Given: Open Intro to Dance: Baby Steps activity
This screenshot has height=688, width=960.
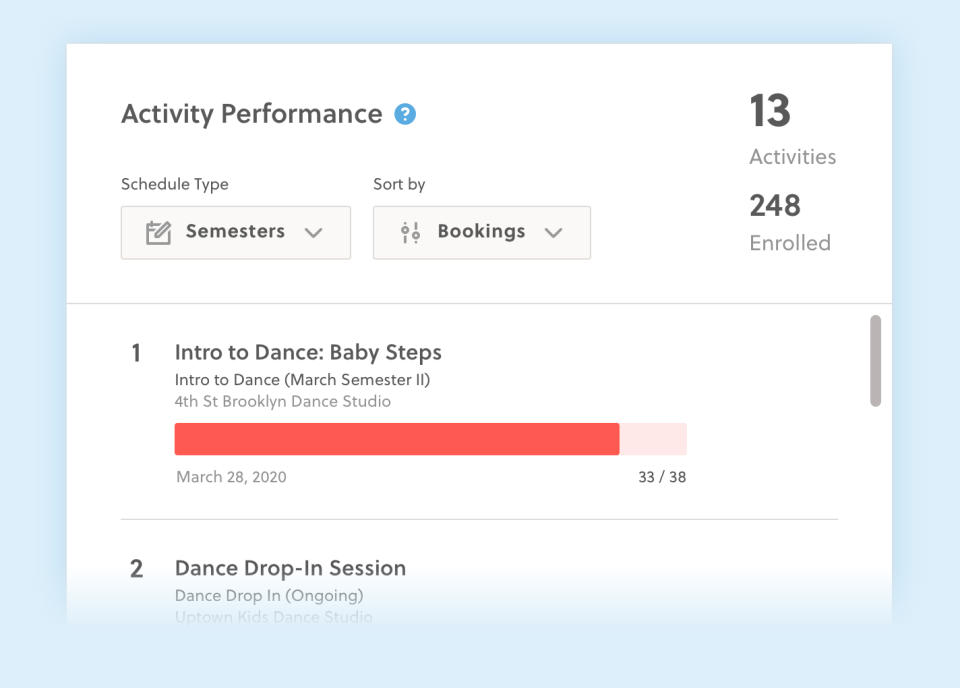Looking at the screenshot, I should tap(308, 352).
